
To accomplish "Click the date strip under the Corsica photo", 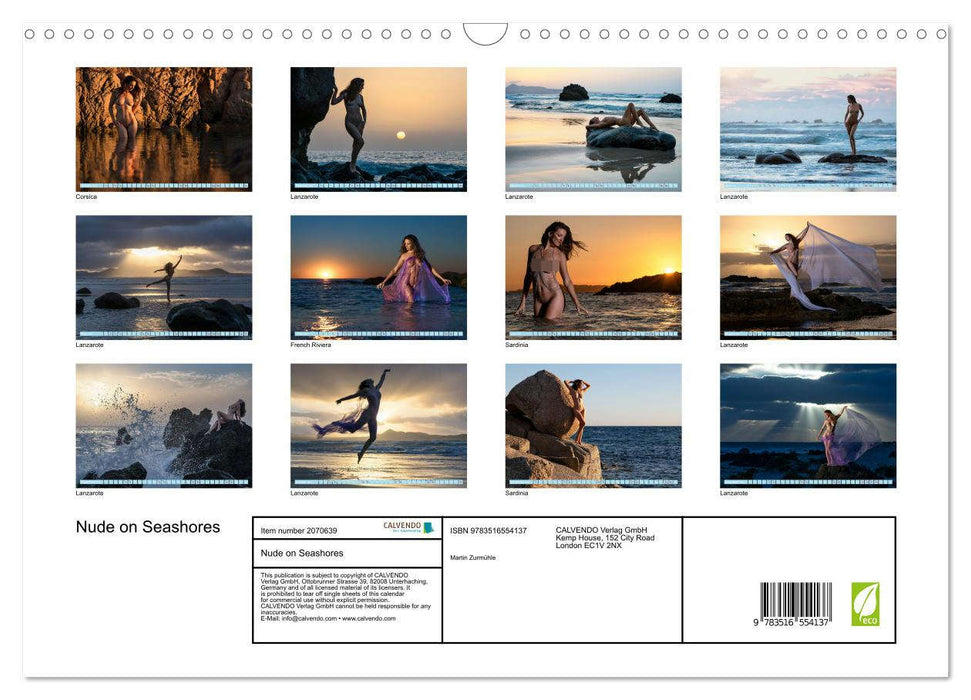I will 164,187.
